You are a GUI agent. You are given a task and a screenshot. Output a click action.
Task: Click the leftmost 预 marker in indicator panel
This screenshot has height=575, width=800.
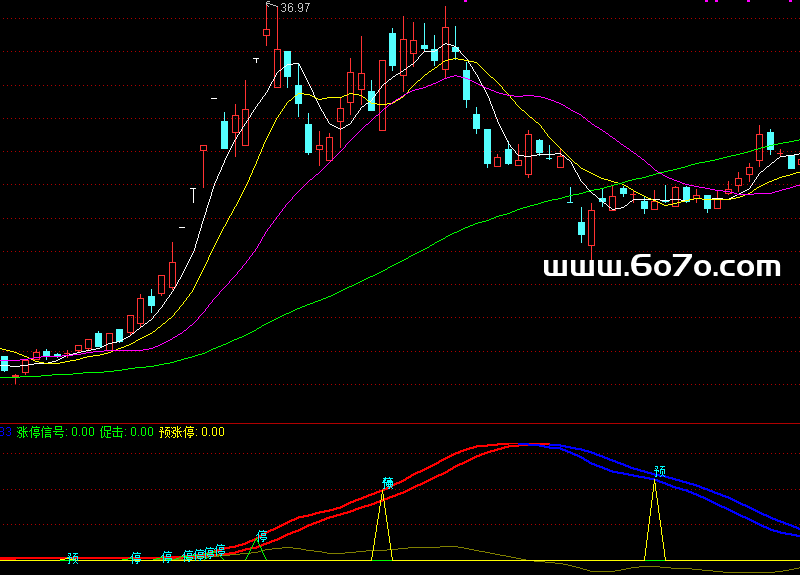(72, 558)
